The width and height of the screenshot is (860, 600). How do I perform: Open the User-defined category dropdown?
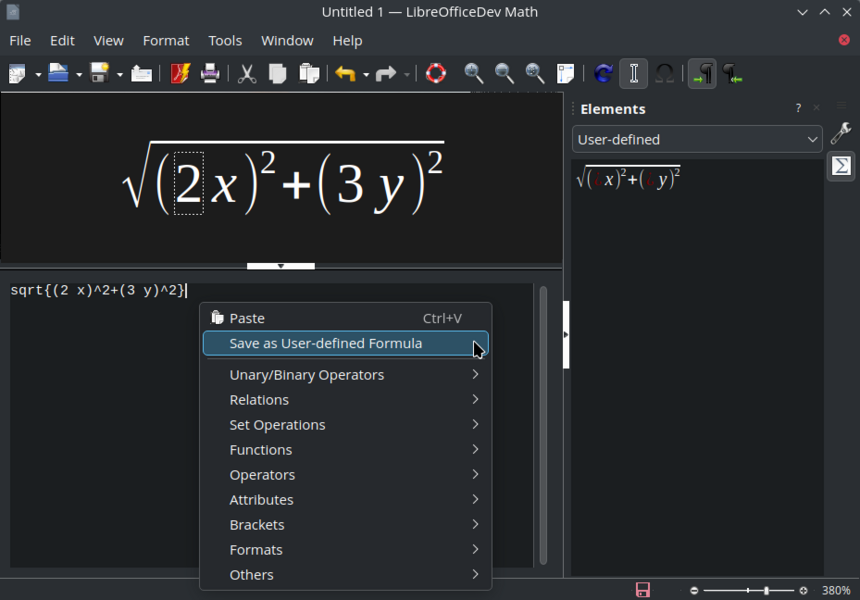point(697,140)
